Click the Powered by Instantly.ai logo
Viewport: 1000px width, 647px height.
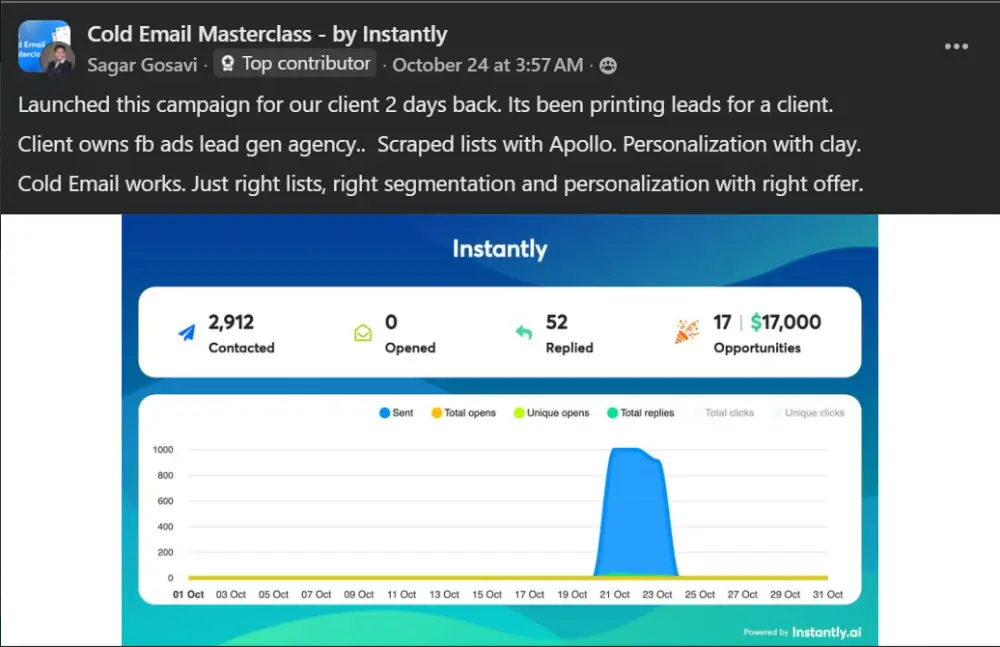click(x=800, y=632)
